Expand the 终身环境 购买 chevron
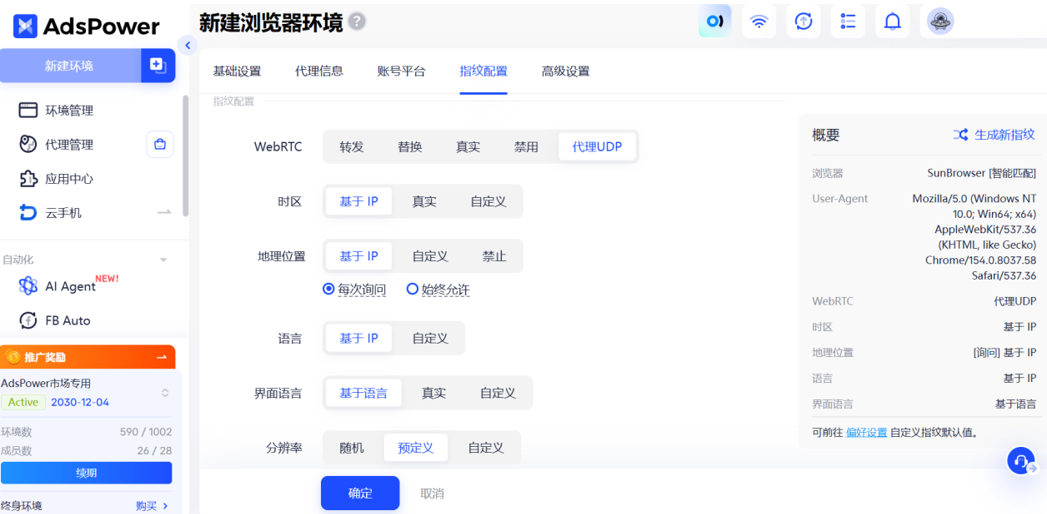 pyautogui.click(x=165, y=506)
